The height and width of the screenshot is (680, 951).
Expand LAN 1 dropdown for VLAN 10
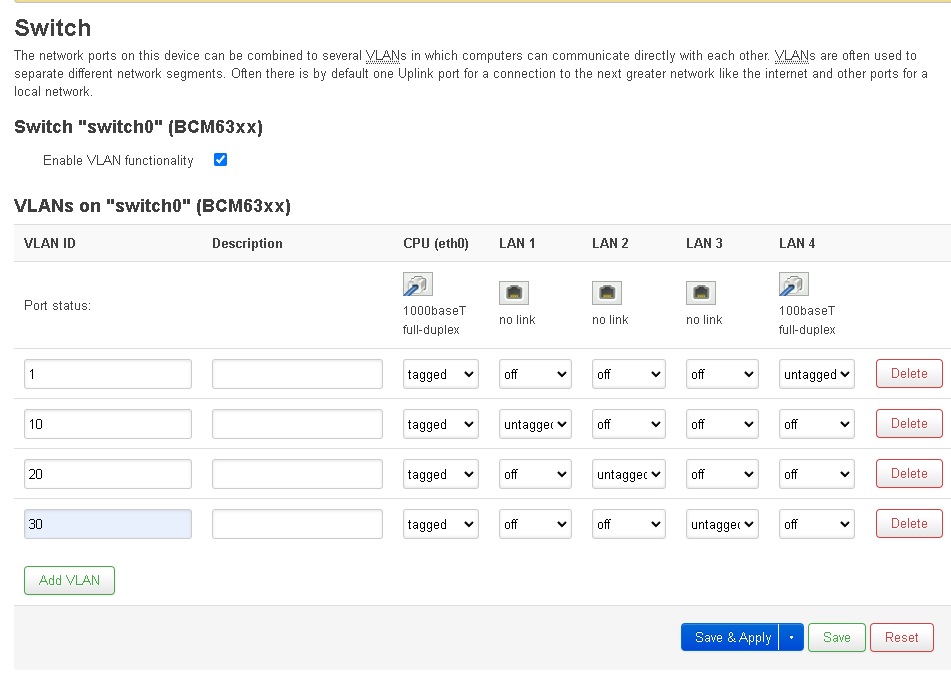tap(535, 424)
